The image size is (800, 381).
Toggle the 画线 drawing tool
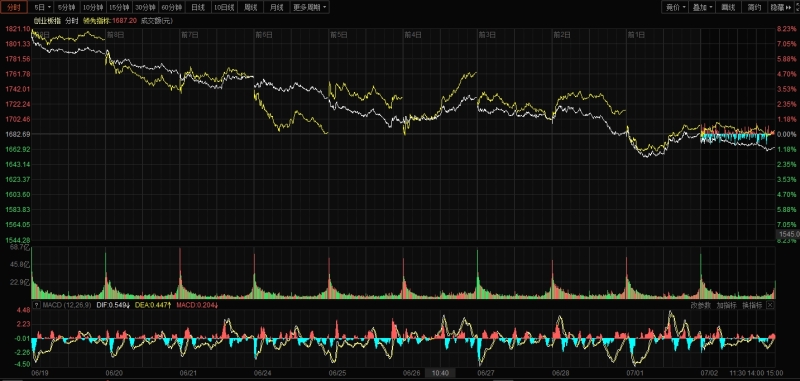point(729,7)
